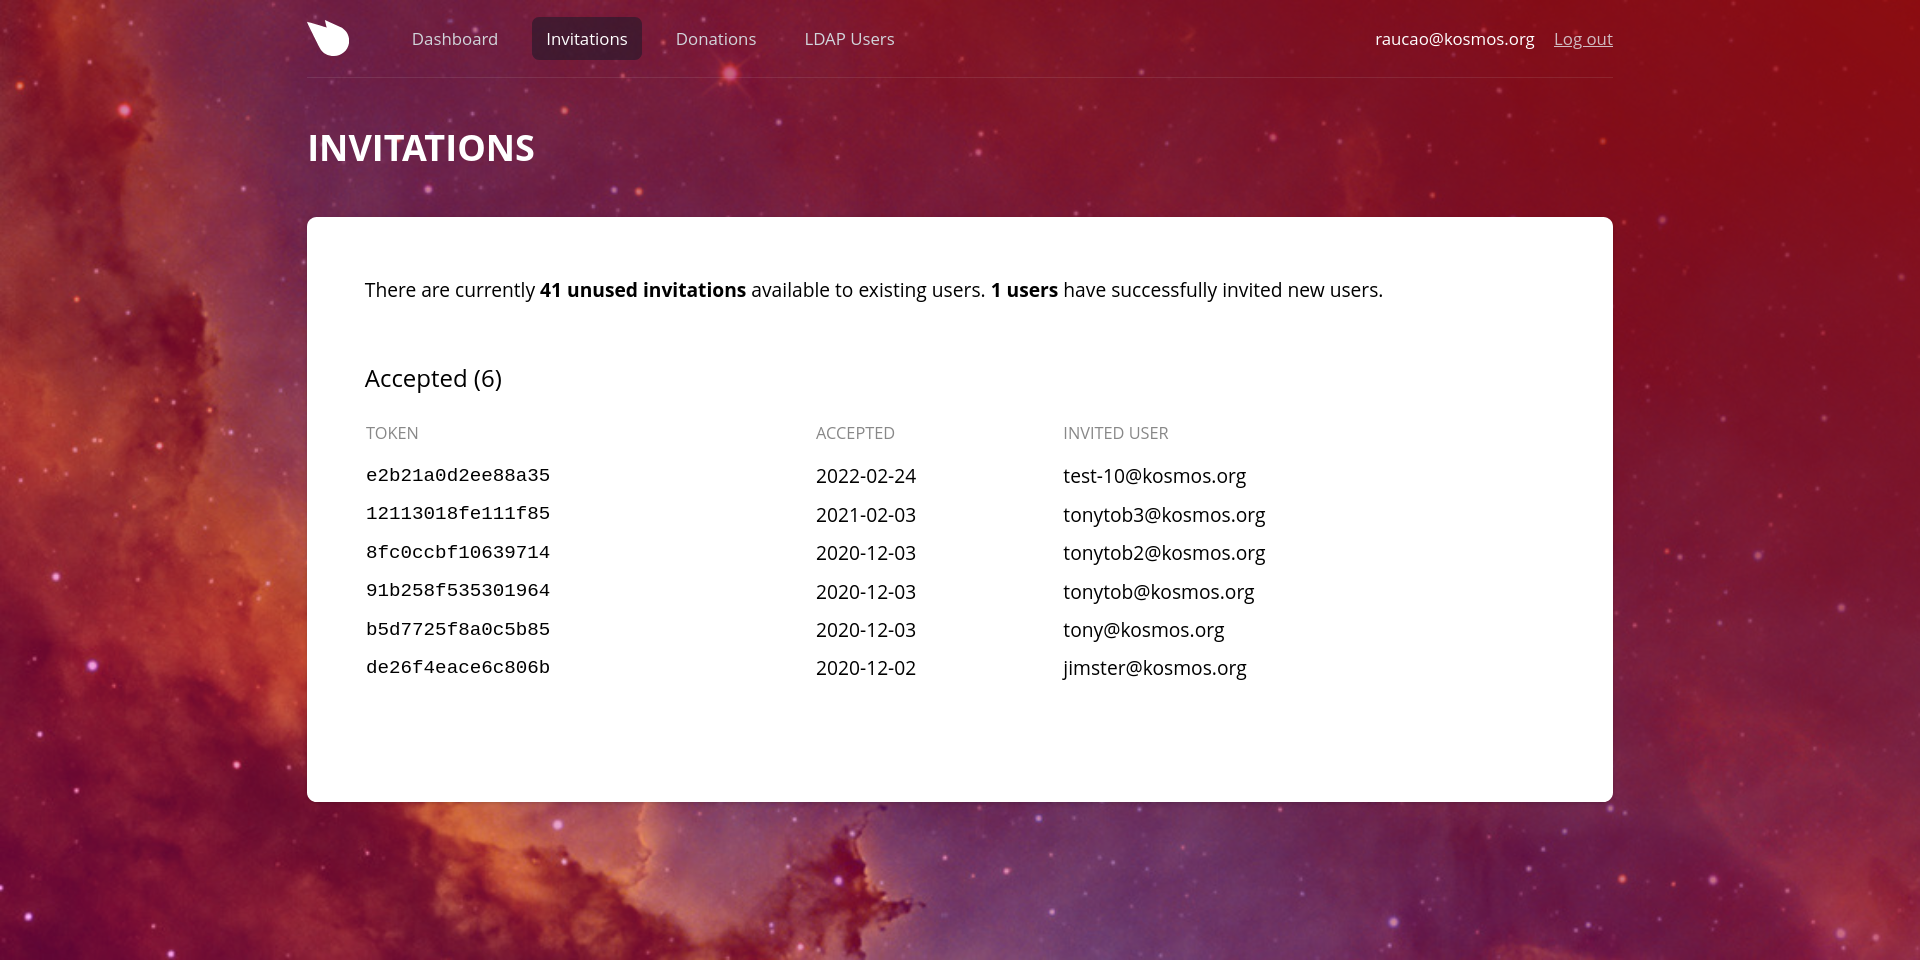1920x960 pixels.
Task: Open the Dashboard tab
Action: coord(454,39)
